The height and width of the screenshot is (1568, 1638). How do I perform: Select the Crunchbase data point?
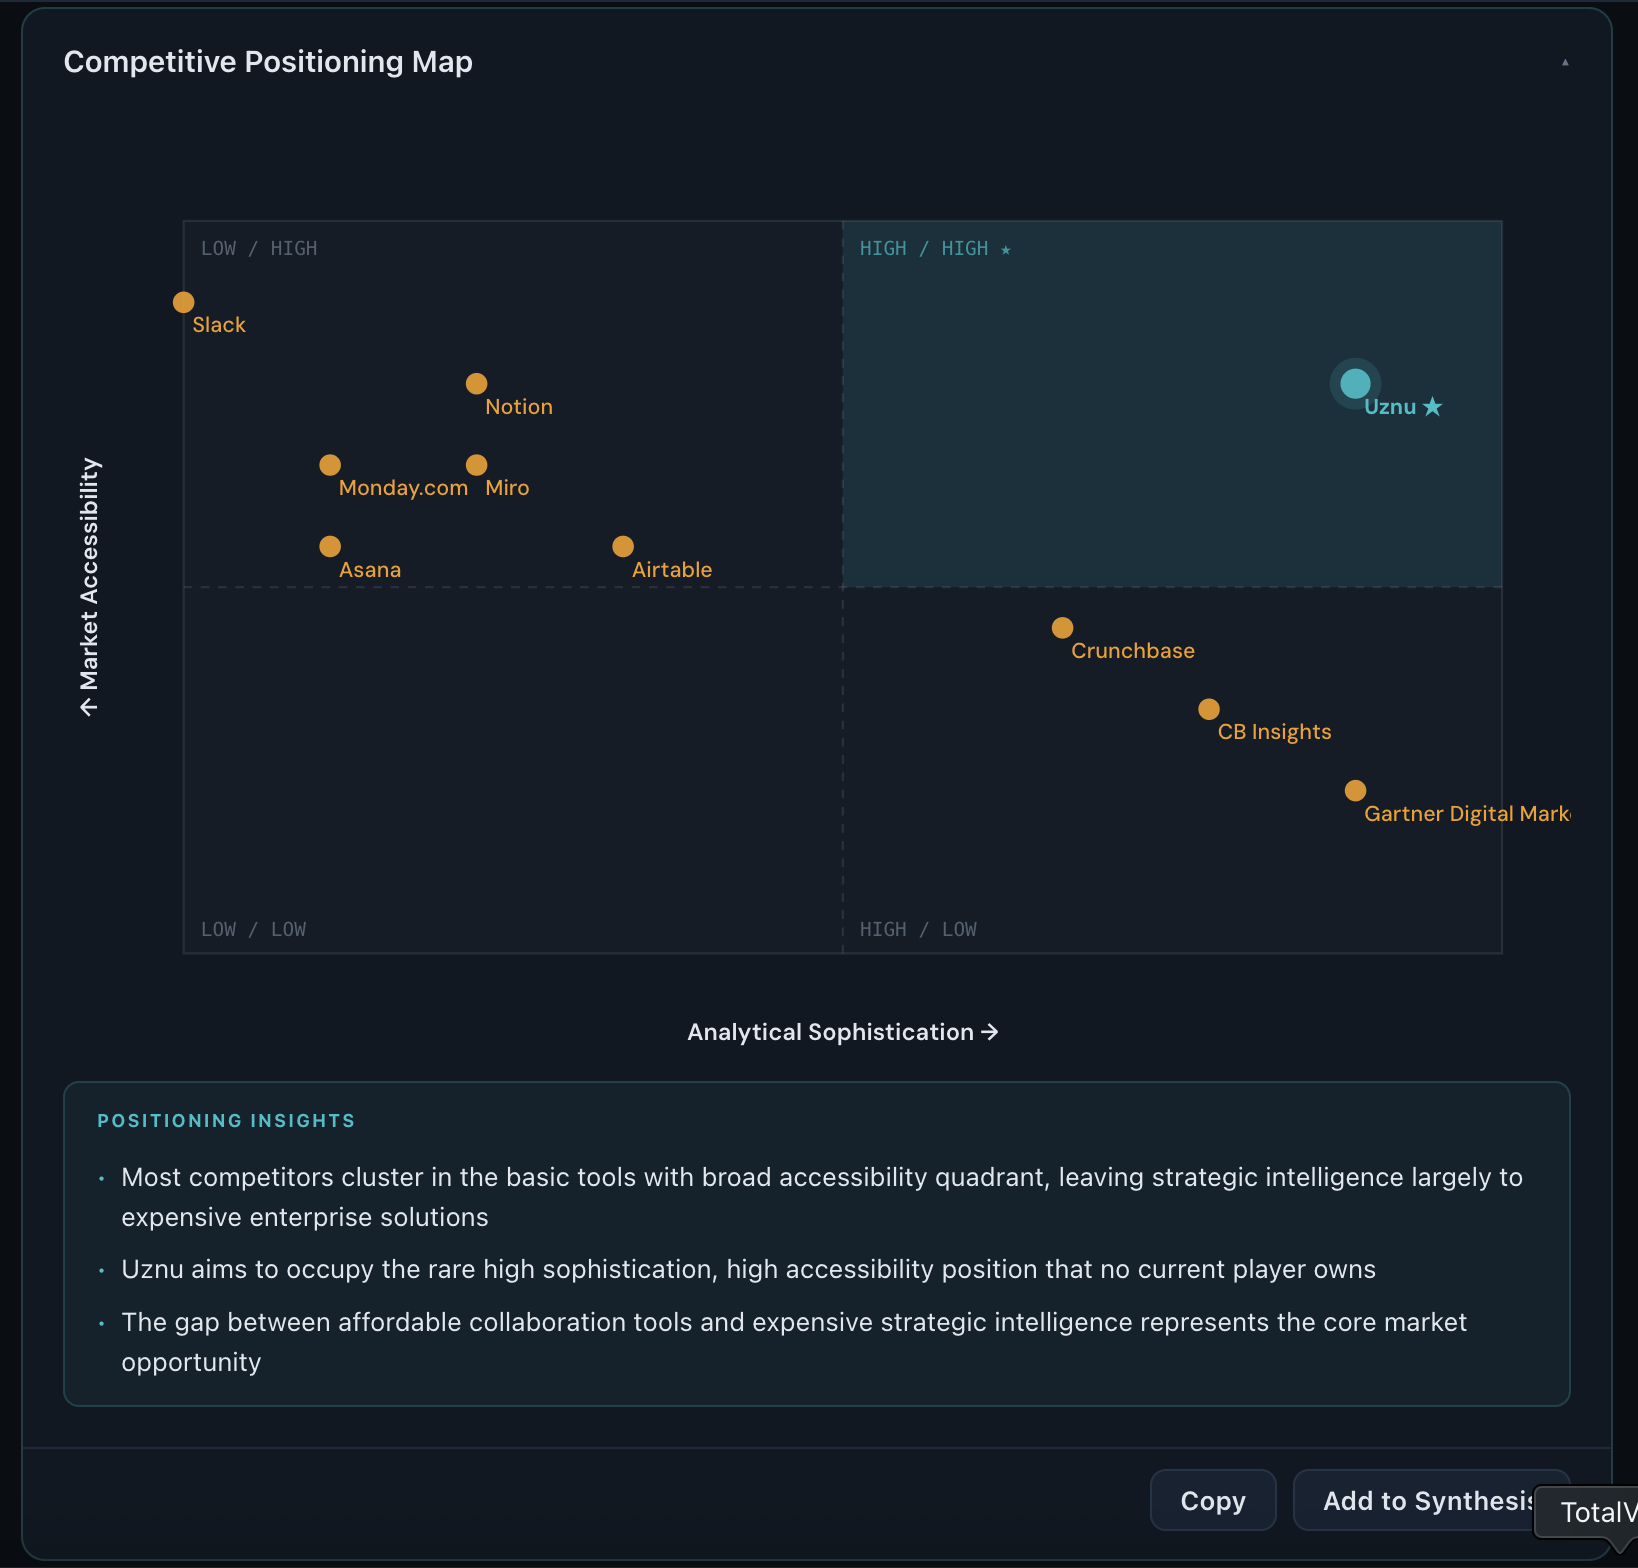(1062, 628)
